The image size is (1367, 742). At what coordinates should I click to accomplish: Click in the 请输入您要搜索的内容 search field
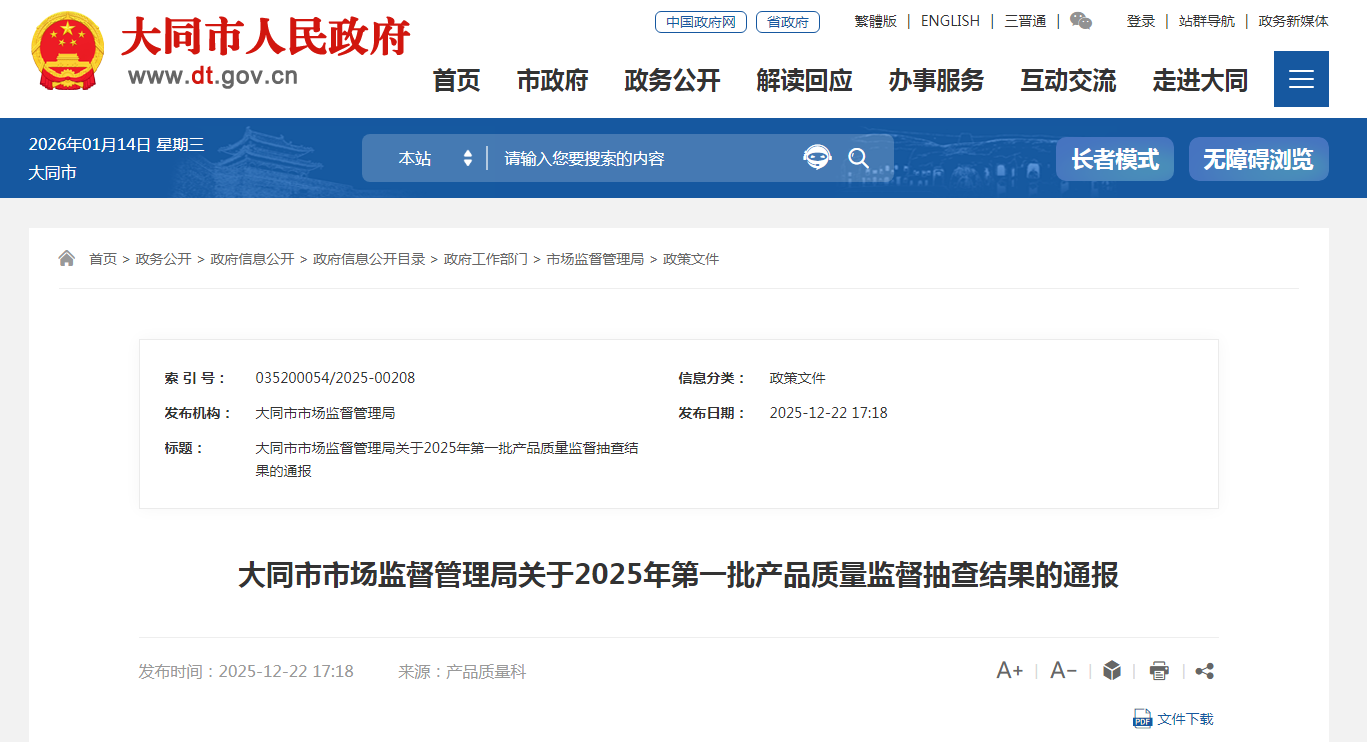click(640, 158)
